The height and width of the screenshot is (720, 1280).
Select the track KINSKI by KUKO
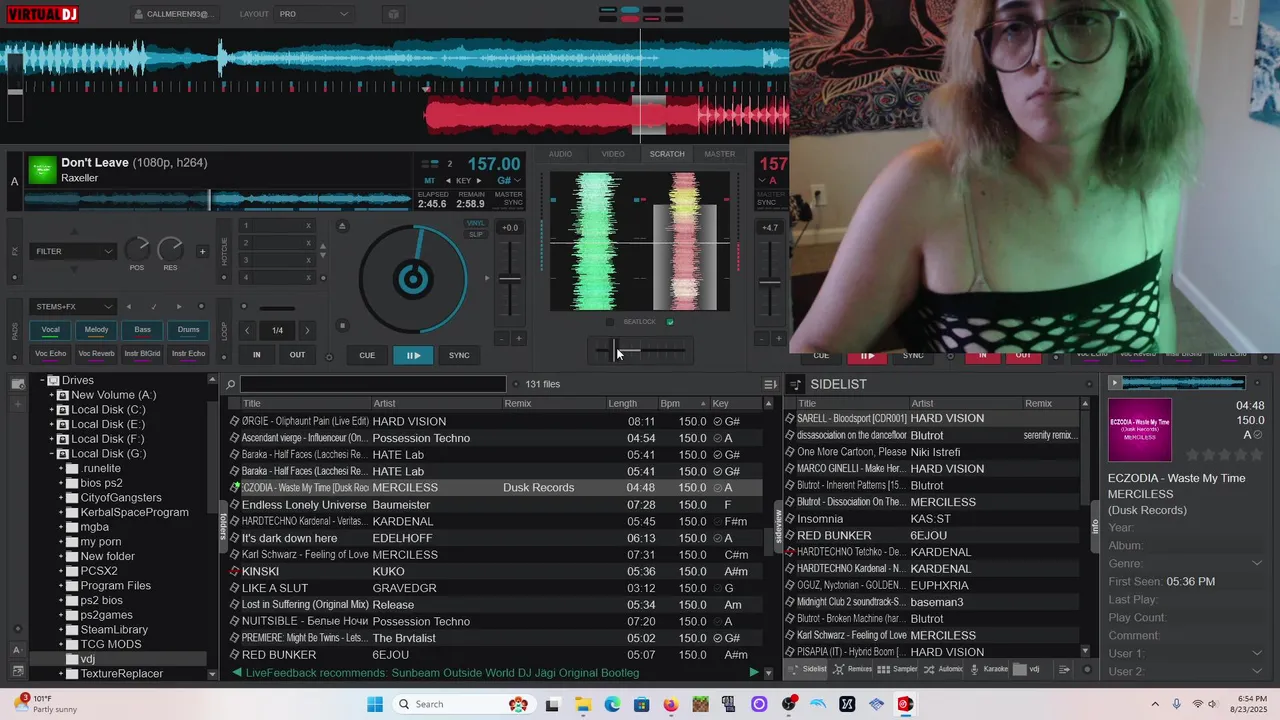click(x=496, y=571)
